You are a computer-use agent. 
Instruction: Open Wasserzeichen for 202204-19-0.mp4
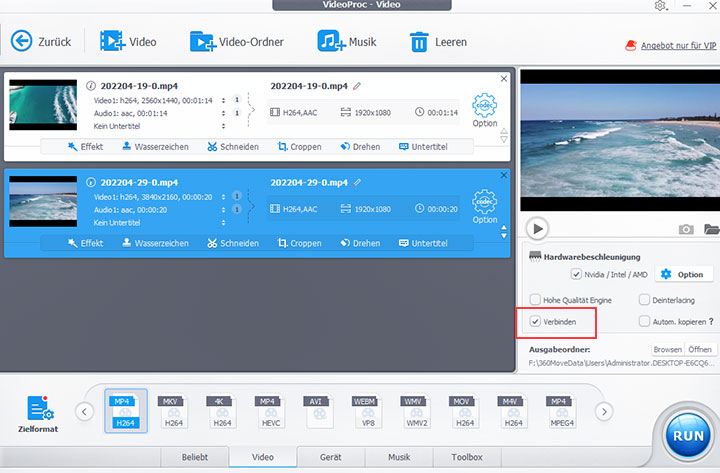(155, 146)
